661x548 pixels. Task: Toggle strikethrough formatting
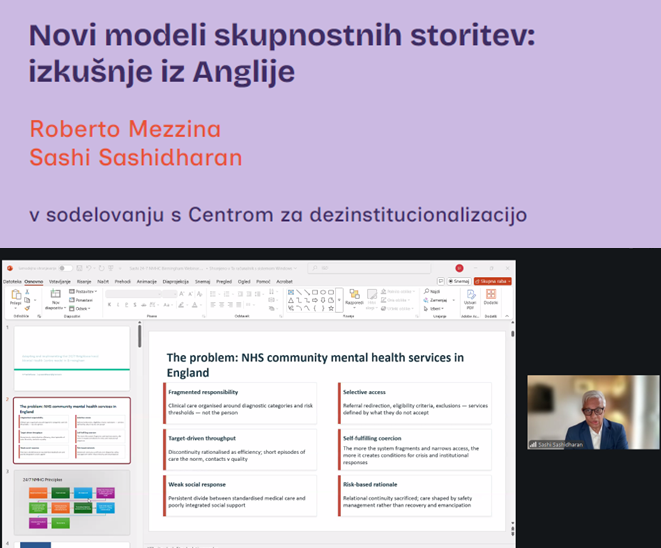coord(144,305)
